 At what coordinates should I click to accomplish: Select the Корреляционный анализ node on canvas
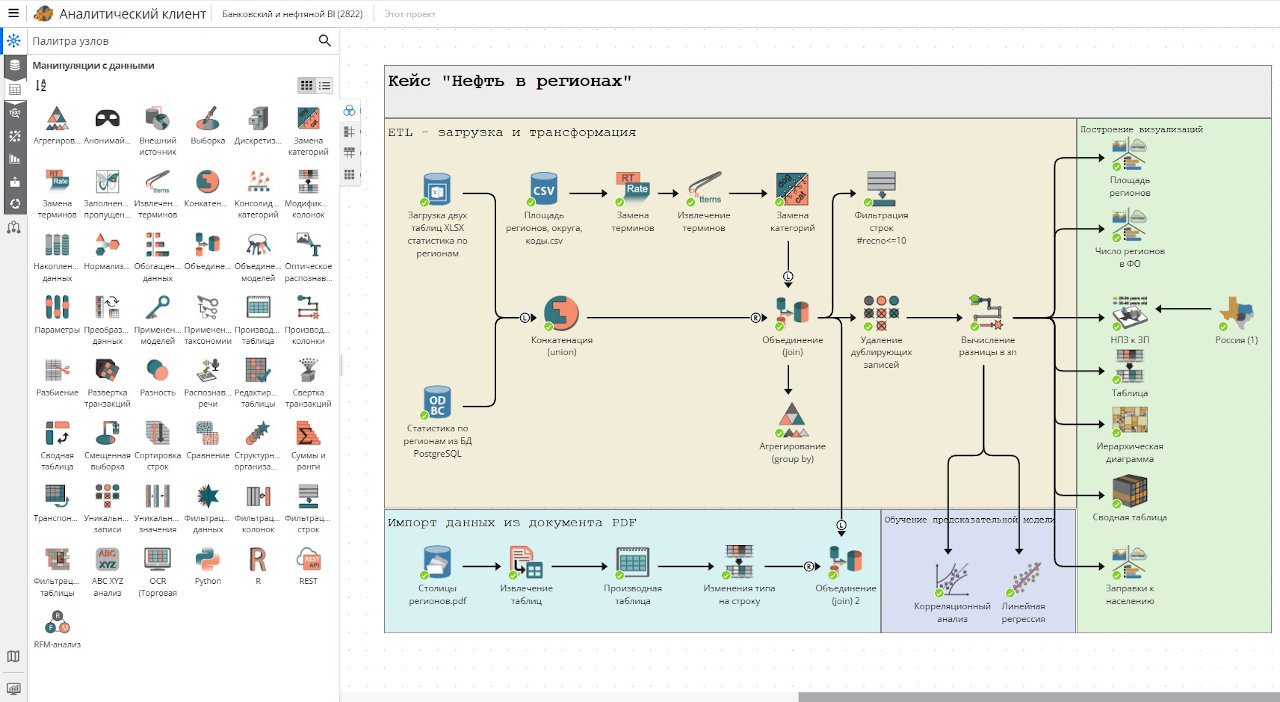click(951, 580)
